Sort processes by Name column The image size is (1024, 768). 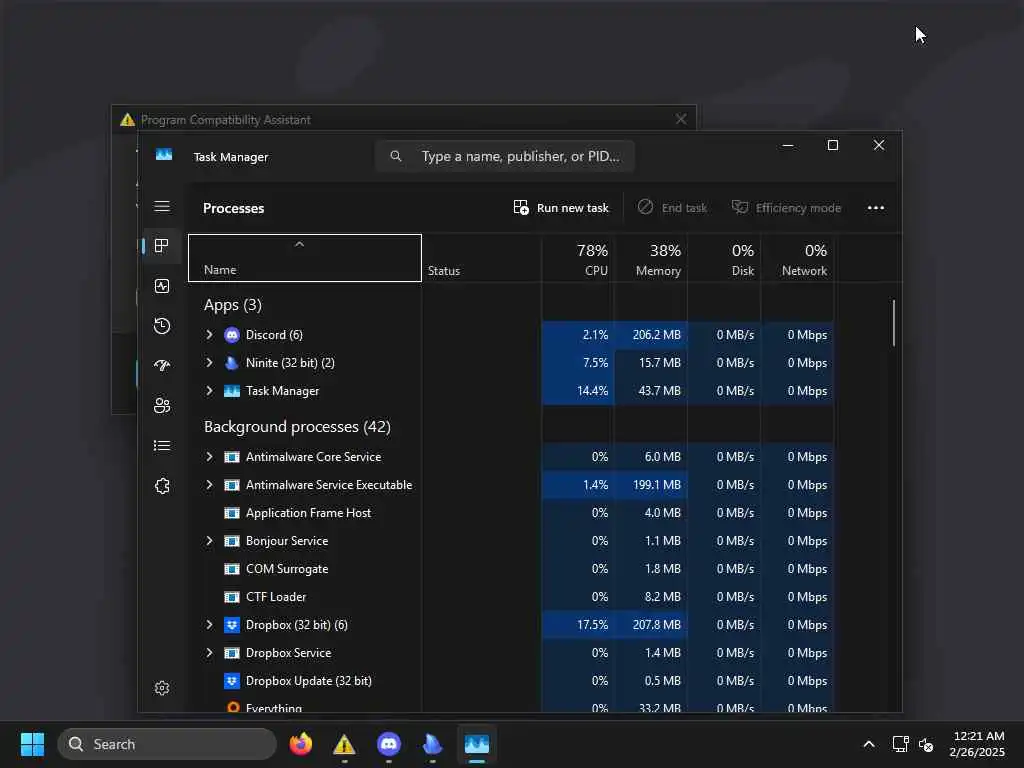point(305,258)
